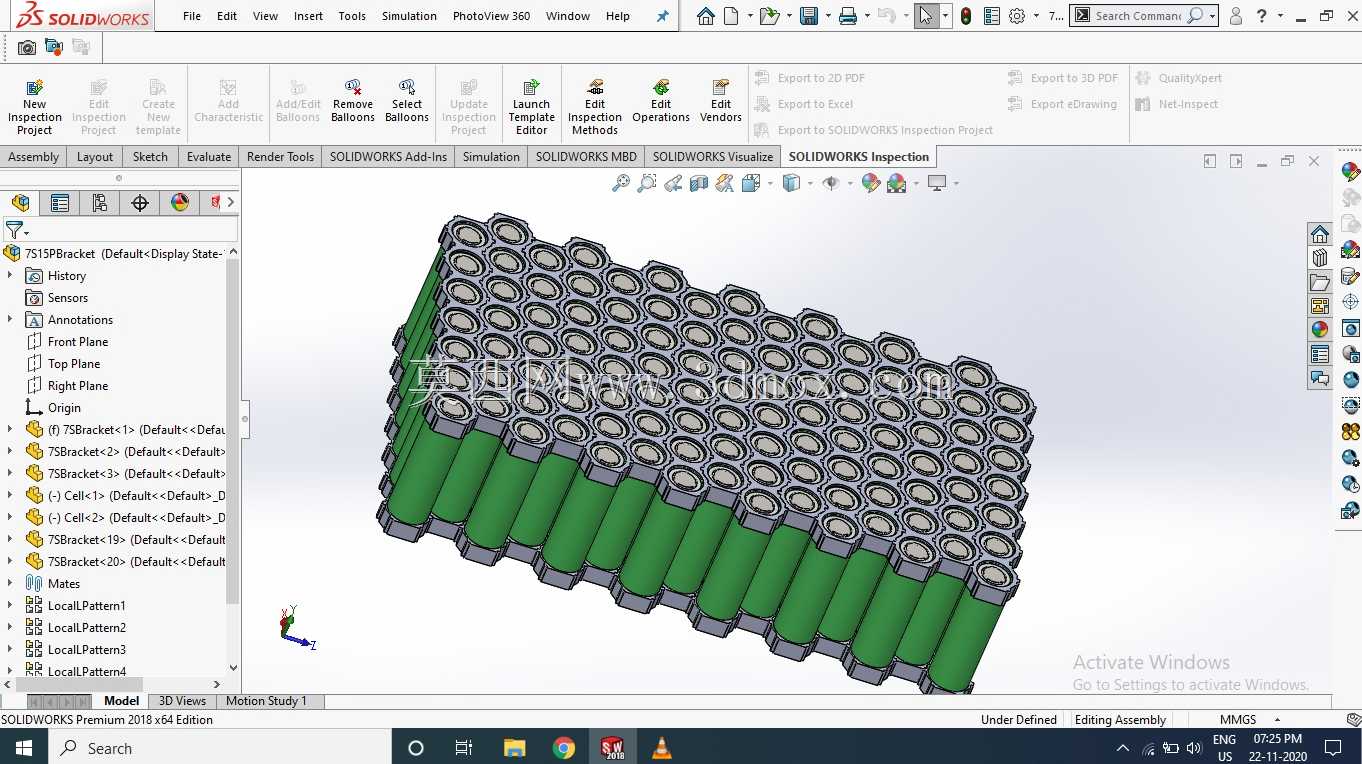Expand the Cell<1> component

pyautogui.click(x=10, y=496)
